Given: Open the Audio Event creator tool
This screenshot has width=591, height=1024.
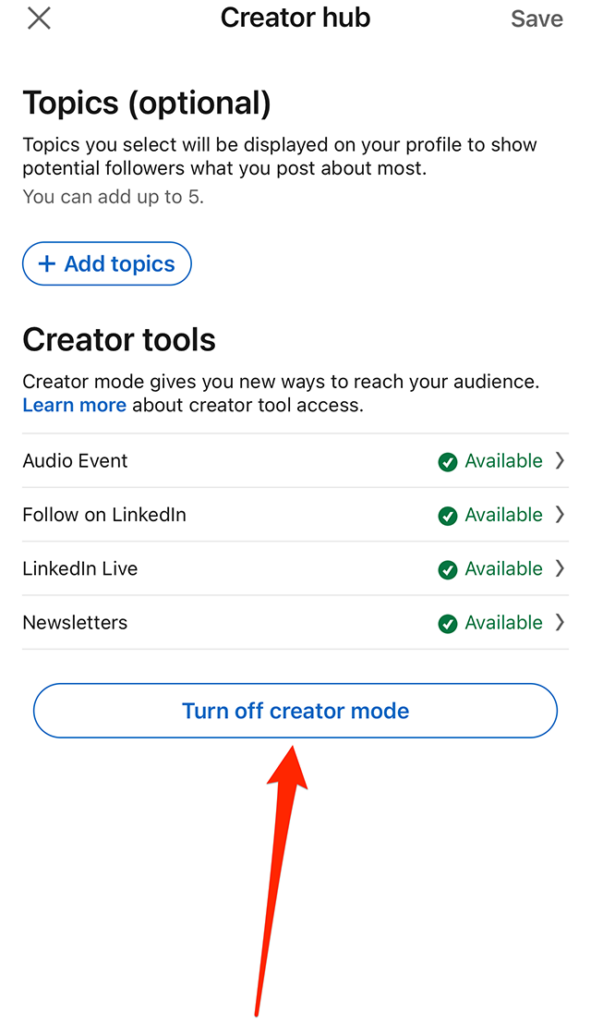Looking at the screenshot, I should [74, 462].
